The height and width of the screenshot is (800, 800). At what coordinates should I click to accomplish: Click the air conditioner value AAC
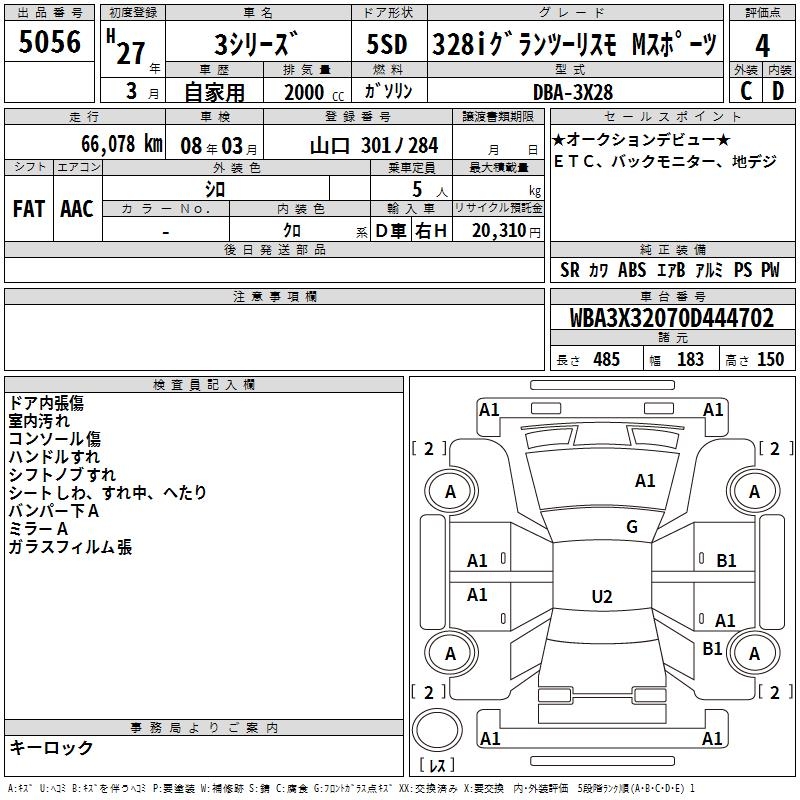[x=77, y=209]
